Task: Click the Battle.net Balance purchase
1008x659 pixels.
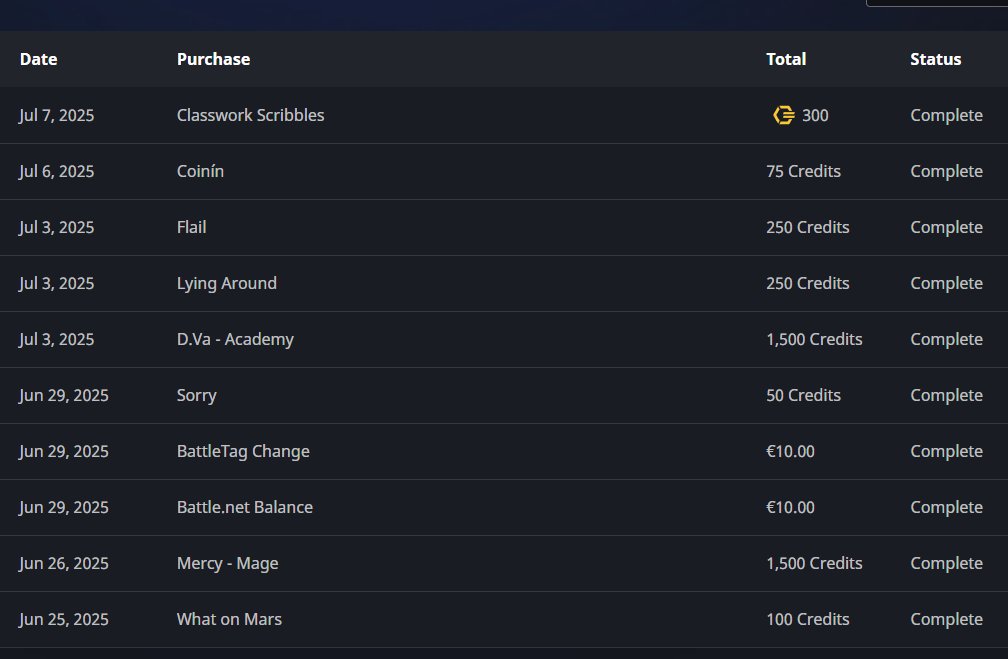Action: coord(244,507)
